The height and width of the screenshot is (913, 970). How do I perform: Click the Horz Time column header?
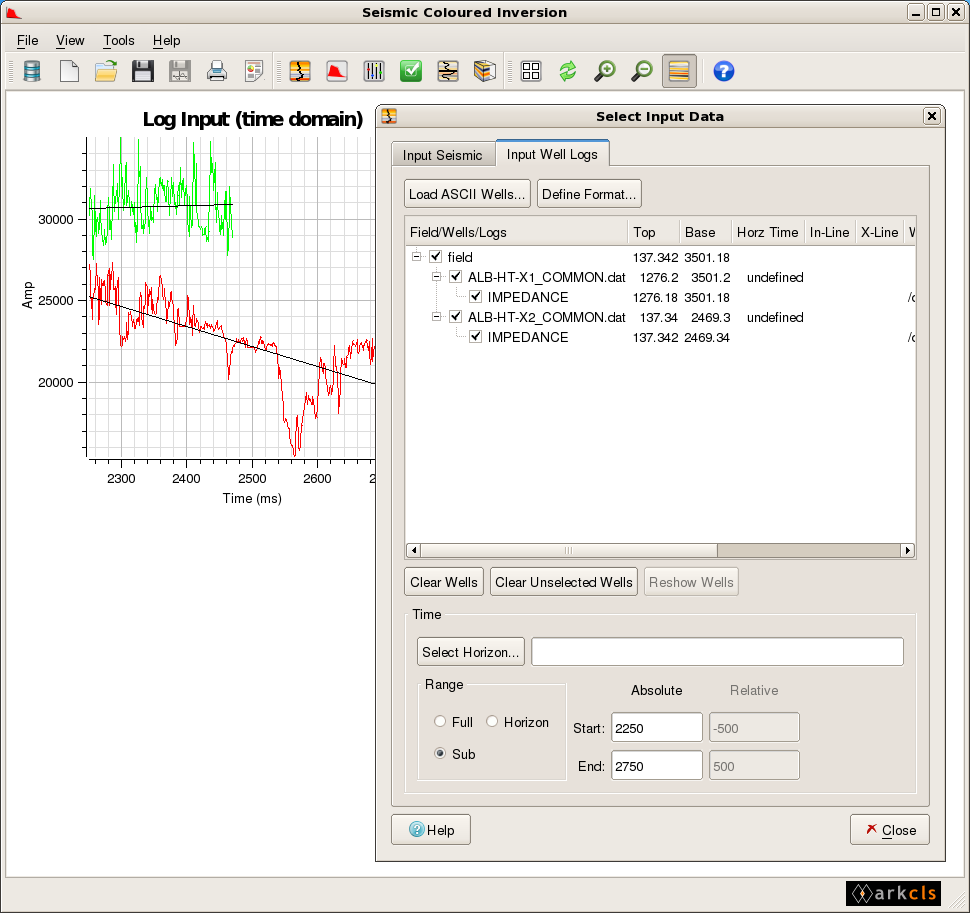(768, 232)
